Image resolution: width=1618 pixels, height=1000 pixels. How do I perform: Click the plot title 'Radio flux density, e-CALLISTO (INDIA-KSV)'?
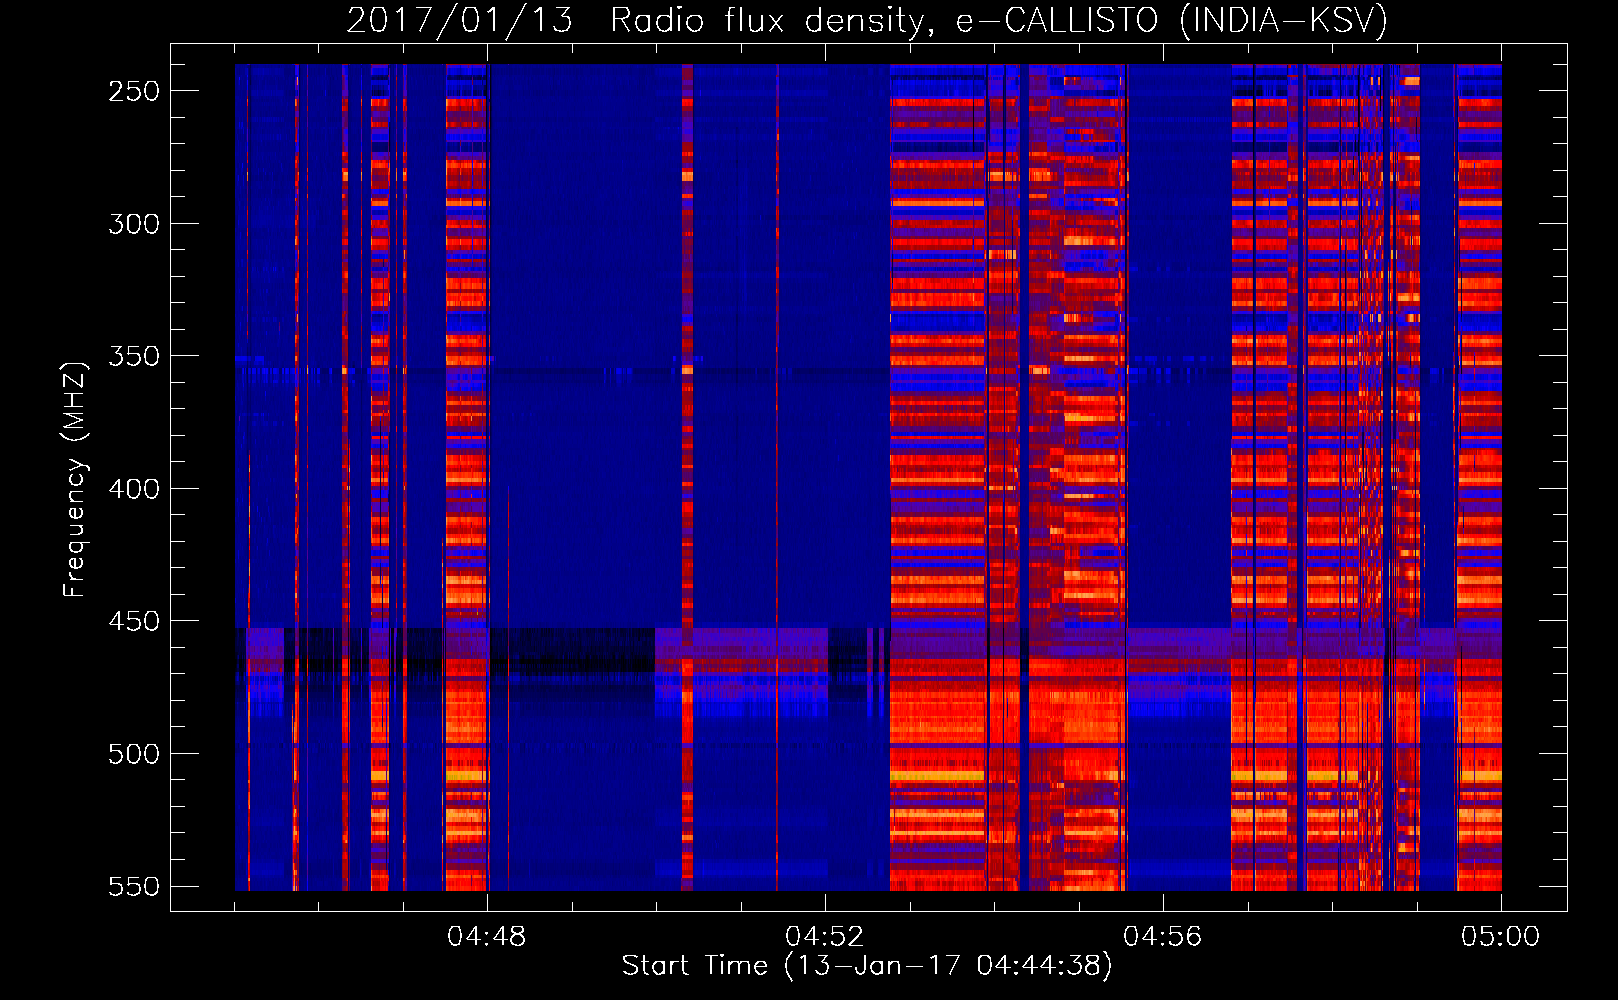tap(999, 20)
